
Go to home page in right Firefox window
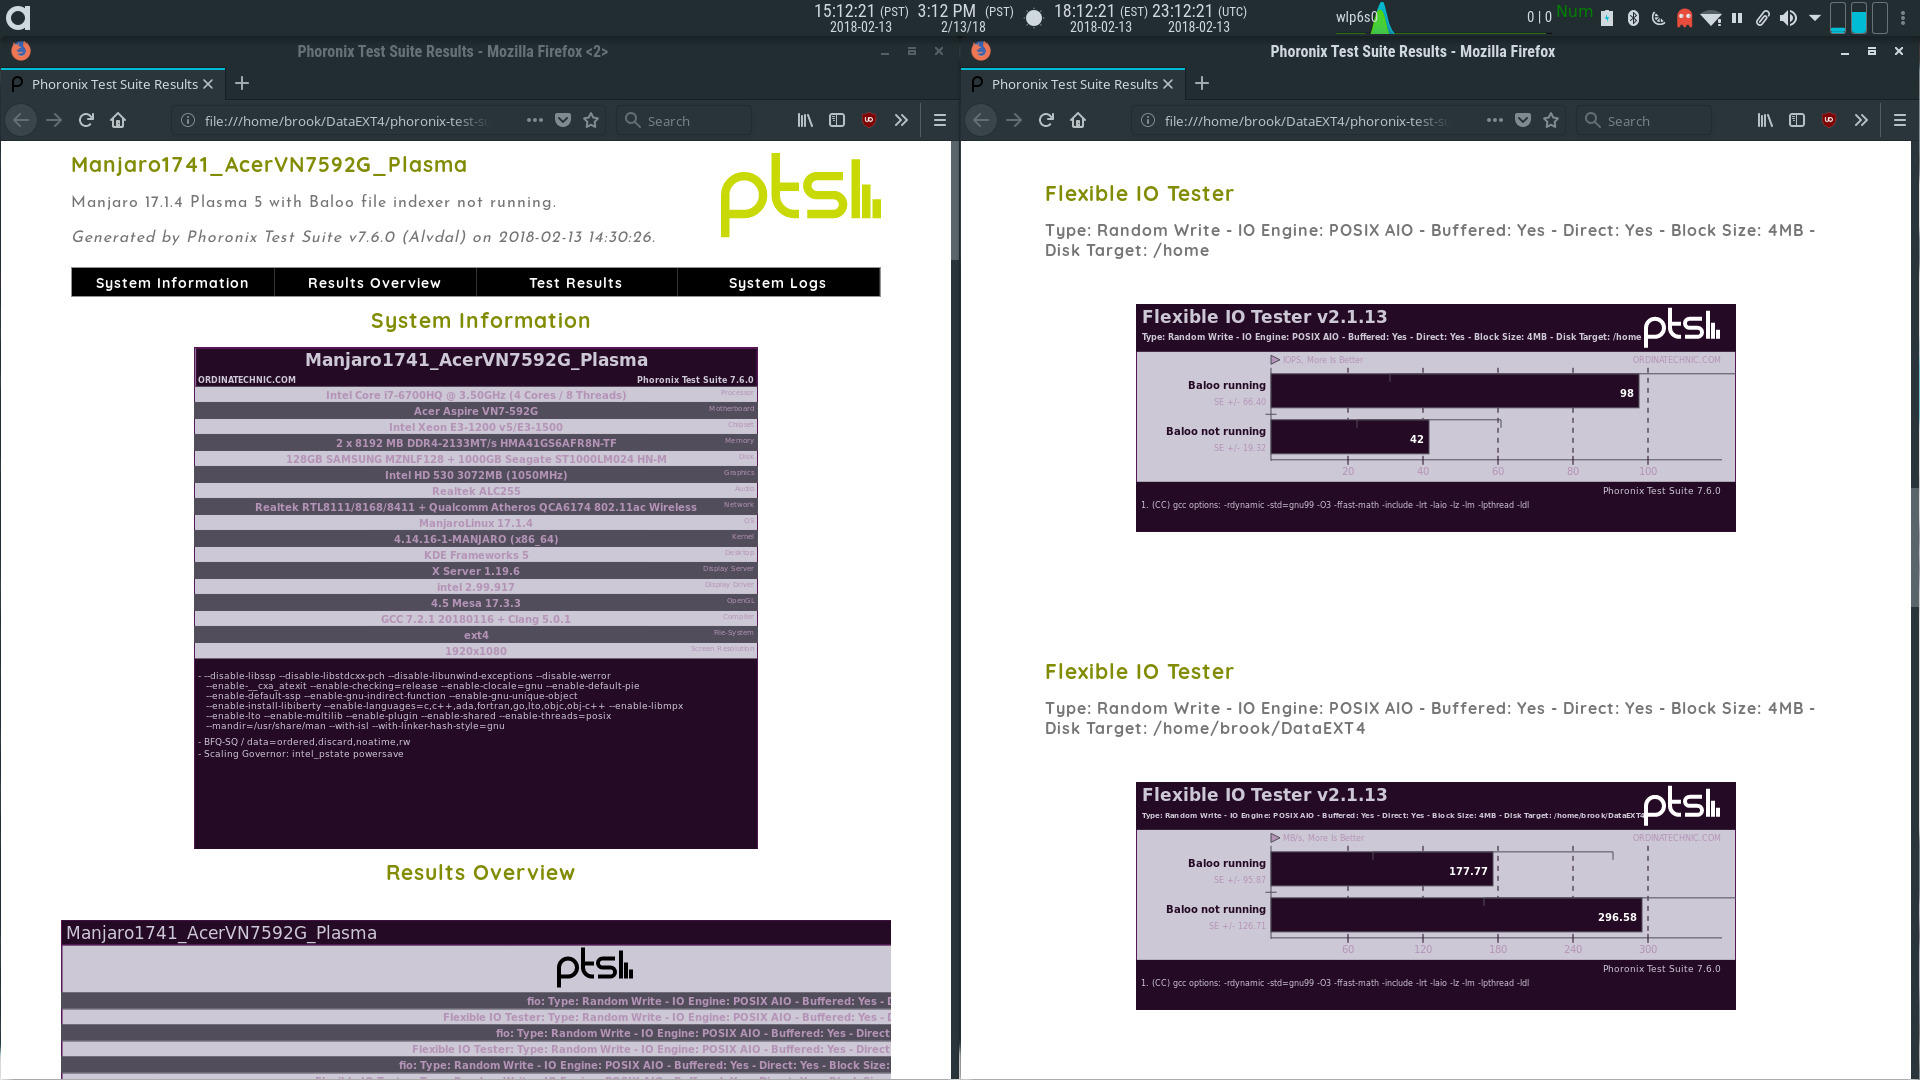point(1078,120)
